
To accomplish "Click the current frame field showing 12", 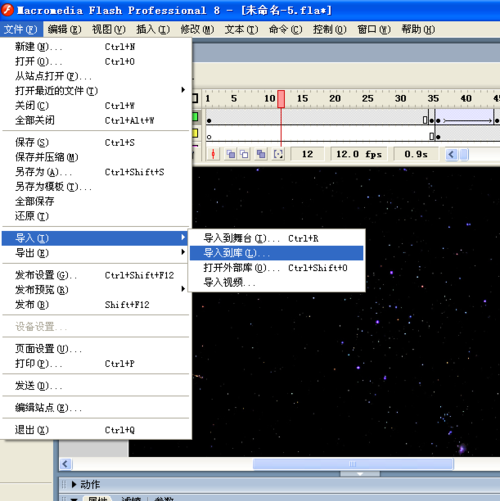I will (x=307, y=154).
